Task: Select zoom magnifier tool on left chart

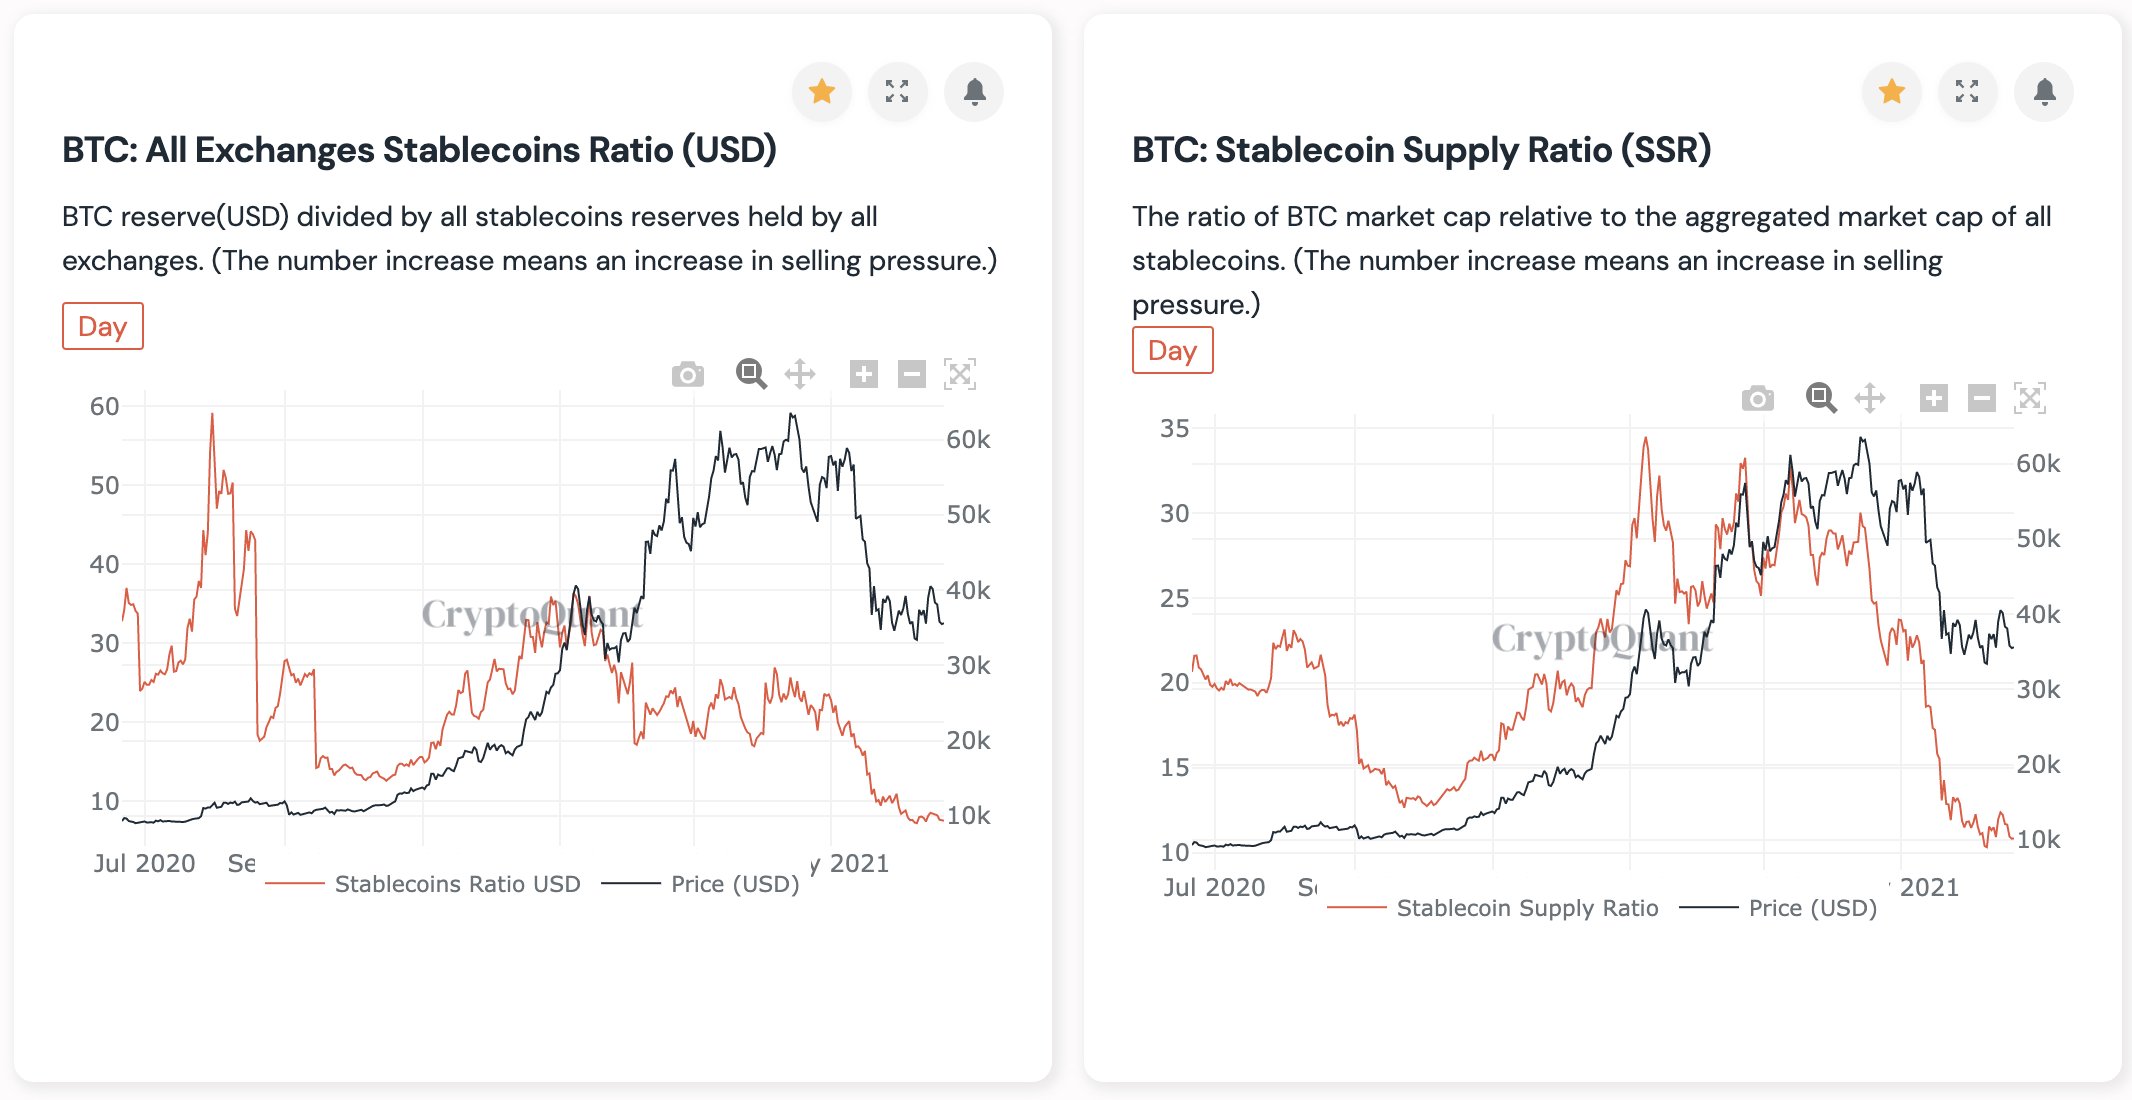Action: tap(751, 374)
